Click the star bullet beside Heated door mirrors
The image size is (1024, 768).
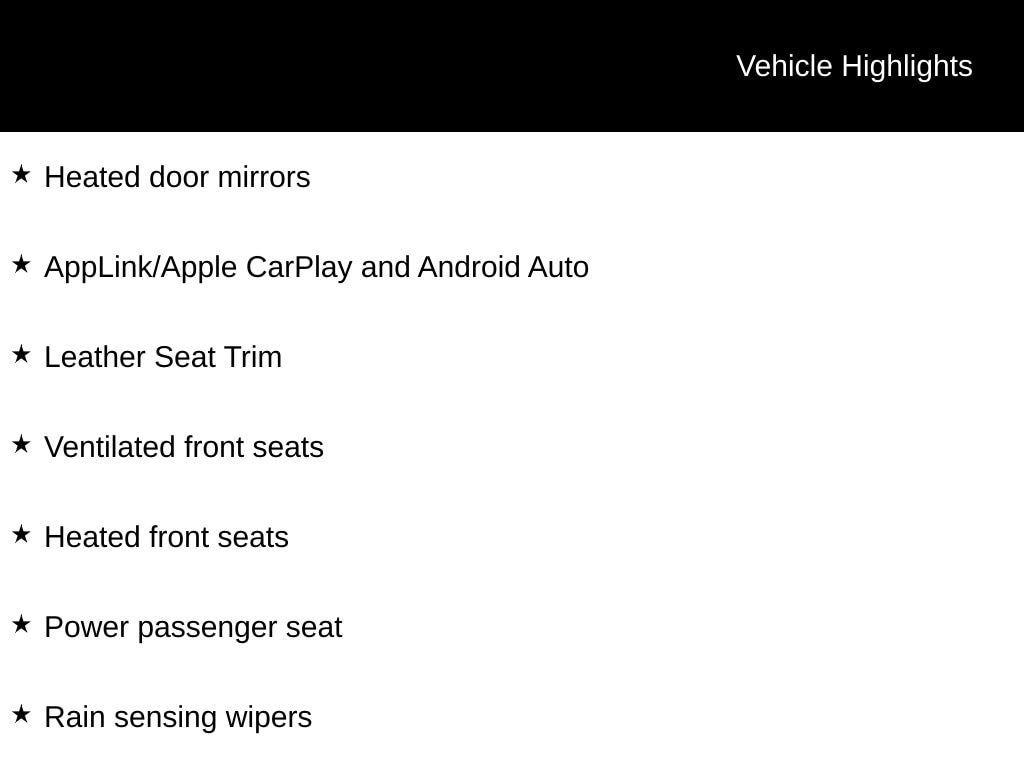tap(21, 175)
